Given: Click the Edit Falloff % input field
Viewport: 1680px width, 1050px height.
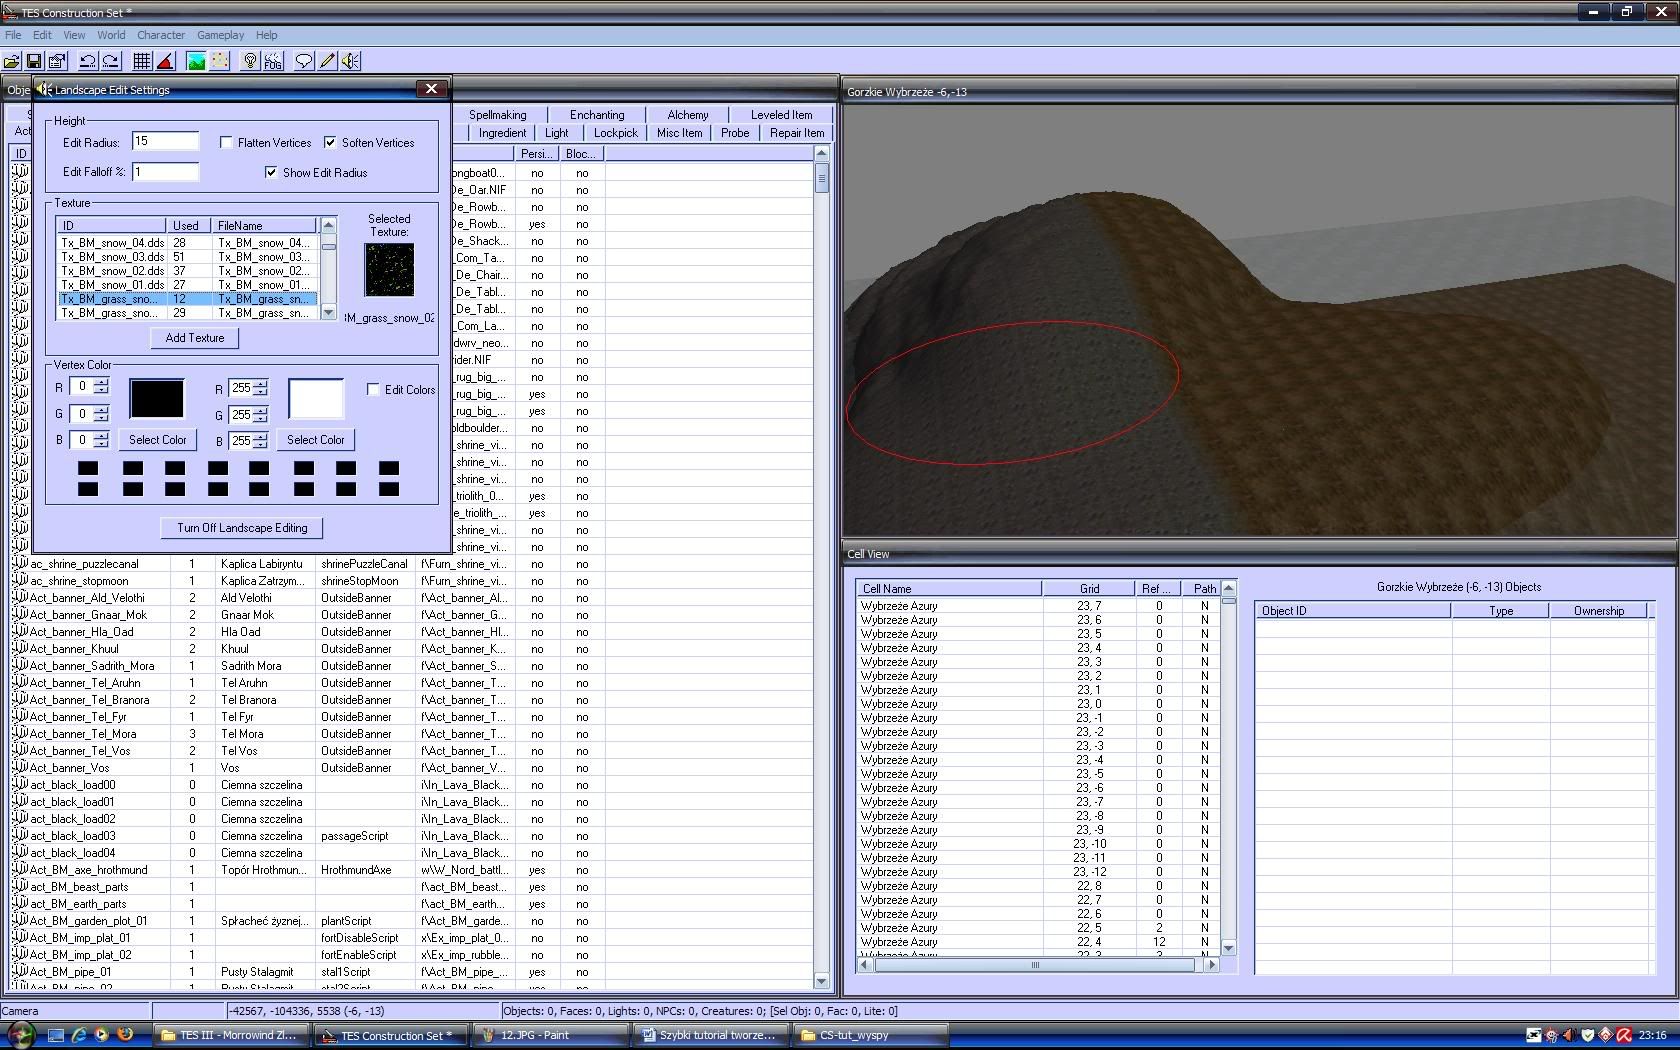Looking at the screenshot, I should (x=165, y=172).
